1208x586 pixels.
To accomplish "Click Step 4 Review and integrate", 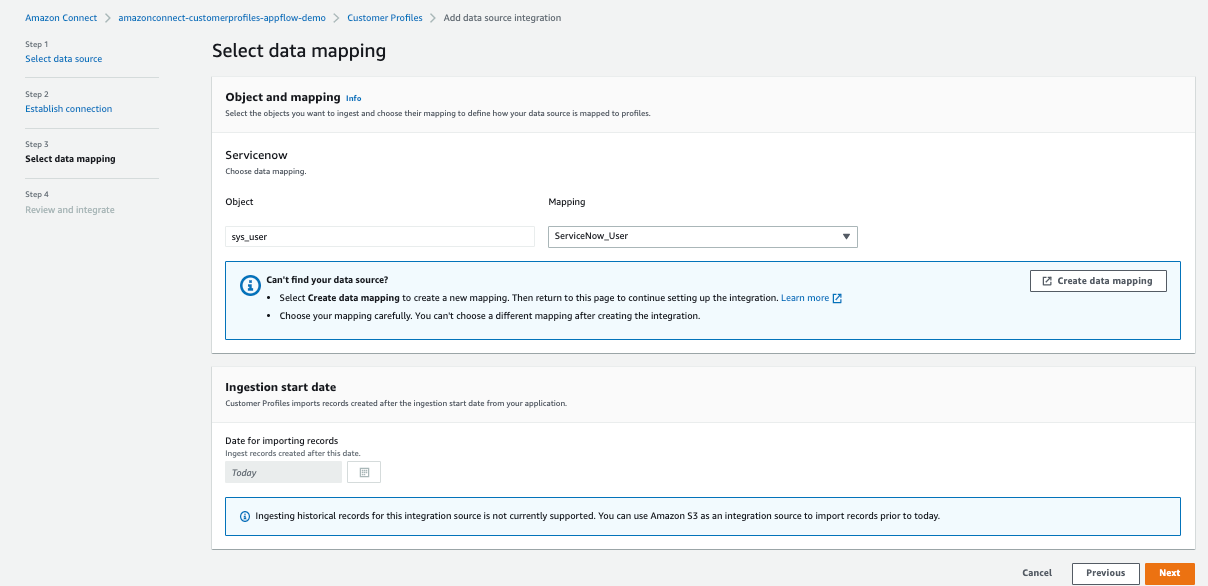I will (70, 210).
